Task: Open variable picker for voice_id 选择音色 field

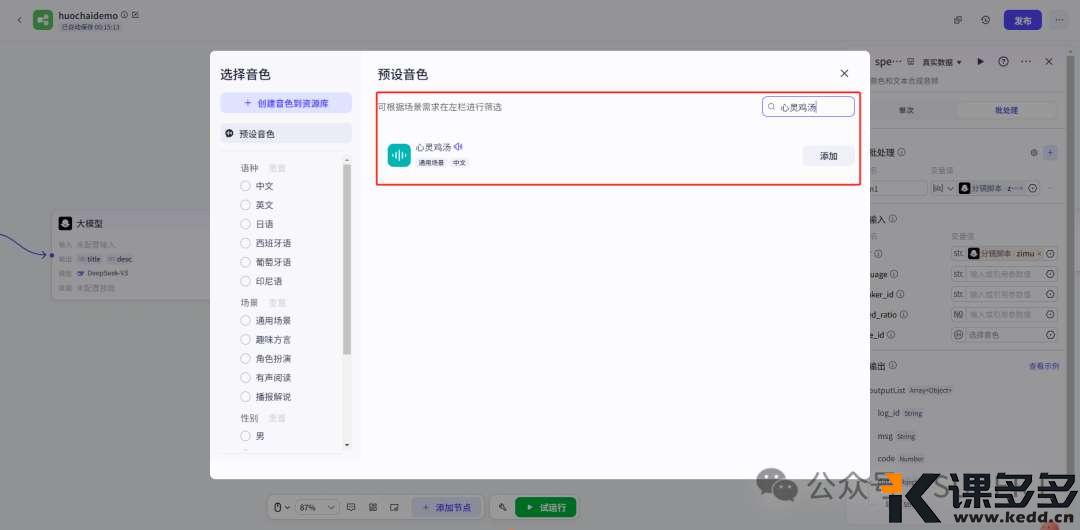Action: coord(1050,334)
